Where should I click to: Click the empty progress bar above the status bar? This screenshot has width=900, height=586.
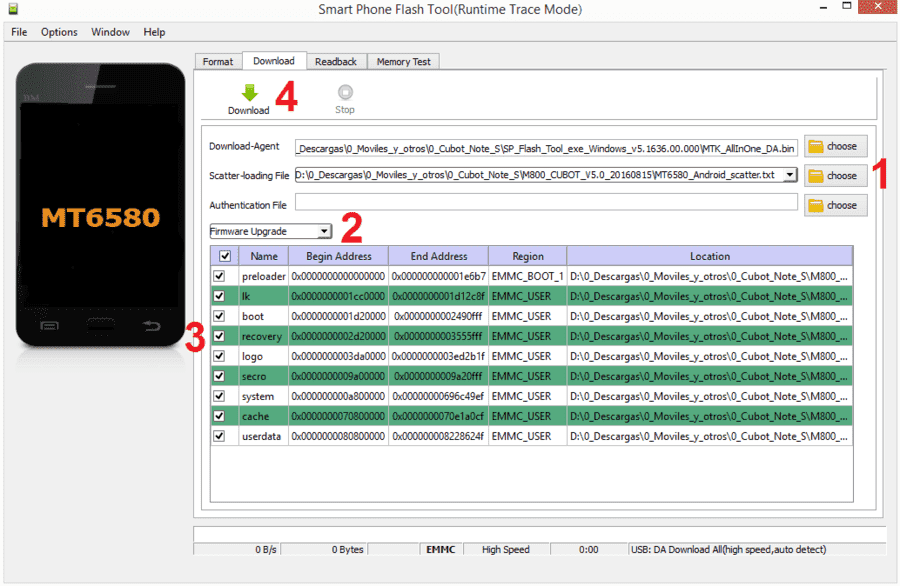540,534
